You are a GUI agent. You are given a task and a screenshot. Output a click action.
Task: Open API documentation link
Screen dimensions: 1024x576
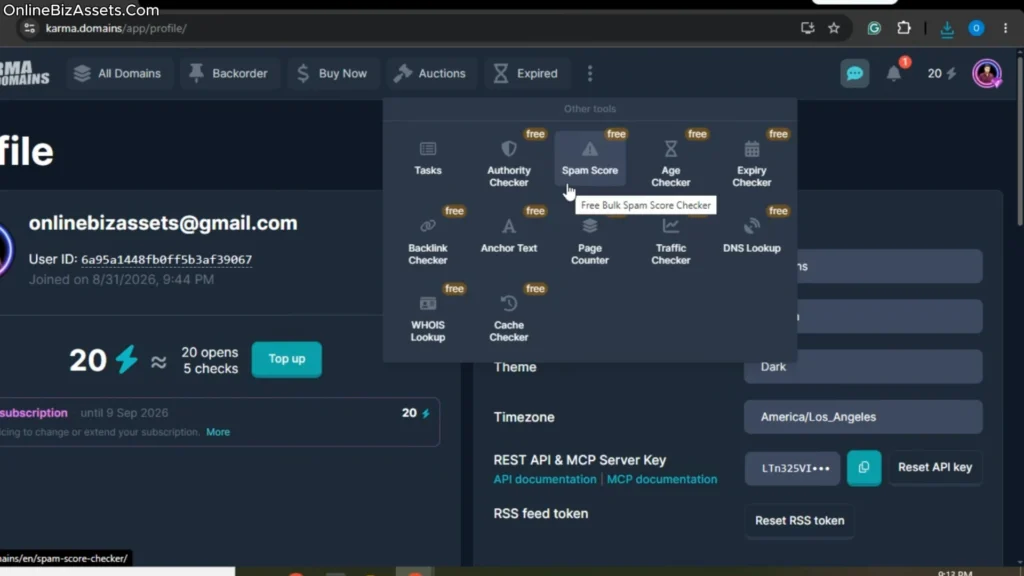pos(545,479)
